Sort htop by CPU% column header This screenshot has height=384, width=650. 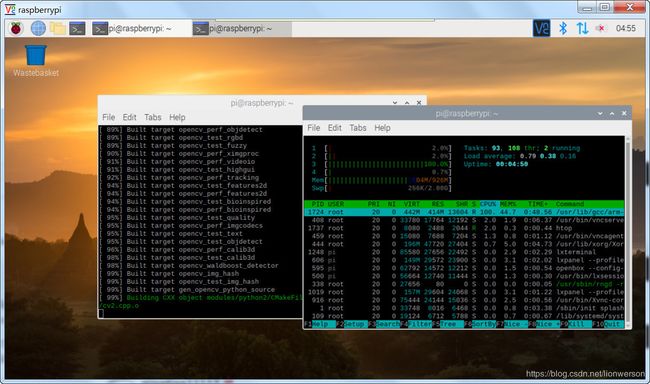pos(488,204)
